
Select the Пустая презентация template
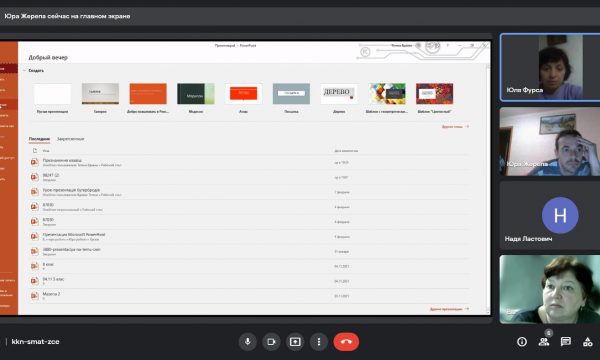(52, 94)
